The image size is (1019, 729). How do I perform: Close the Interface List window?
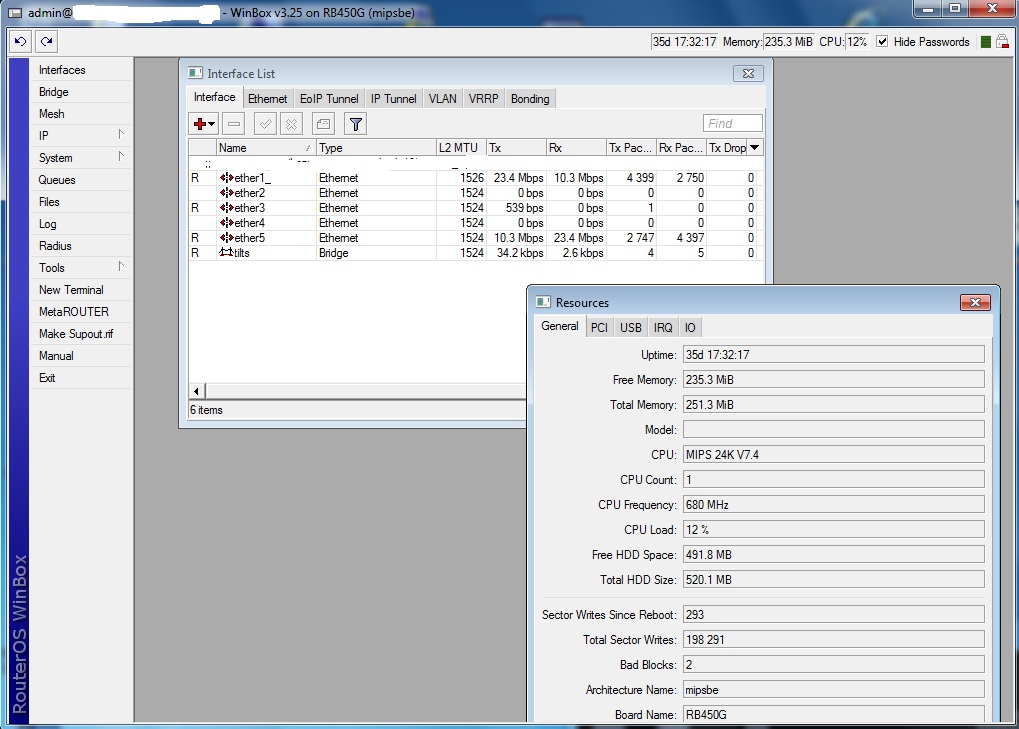(x=748, y=73)
